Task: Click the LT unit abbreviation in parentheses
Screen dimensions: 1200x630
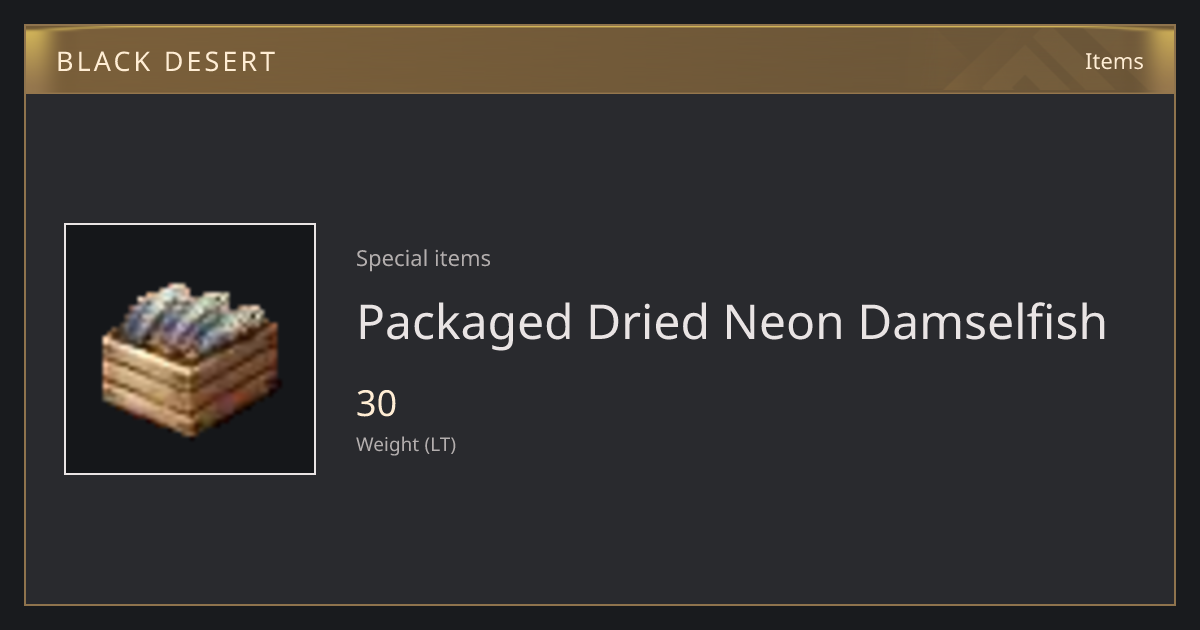Action: point(440,444)
